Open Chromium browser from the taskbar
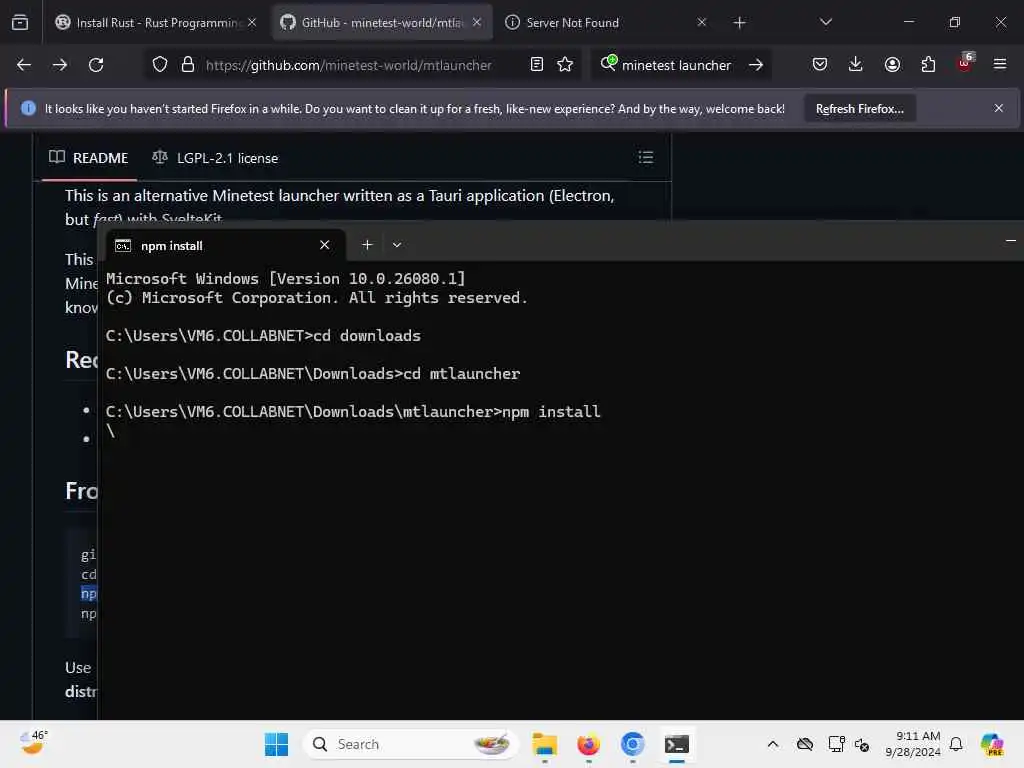 point(632,744)
